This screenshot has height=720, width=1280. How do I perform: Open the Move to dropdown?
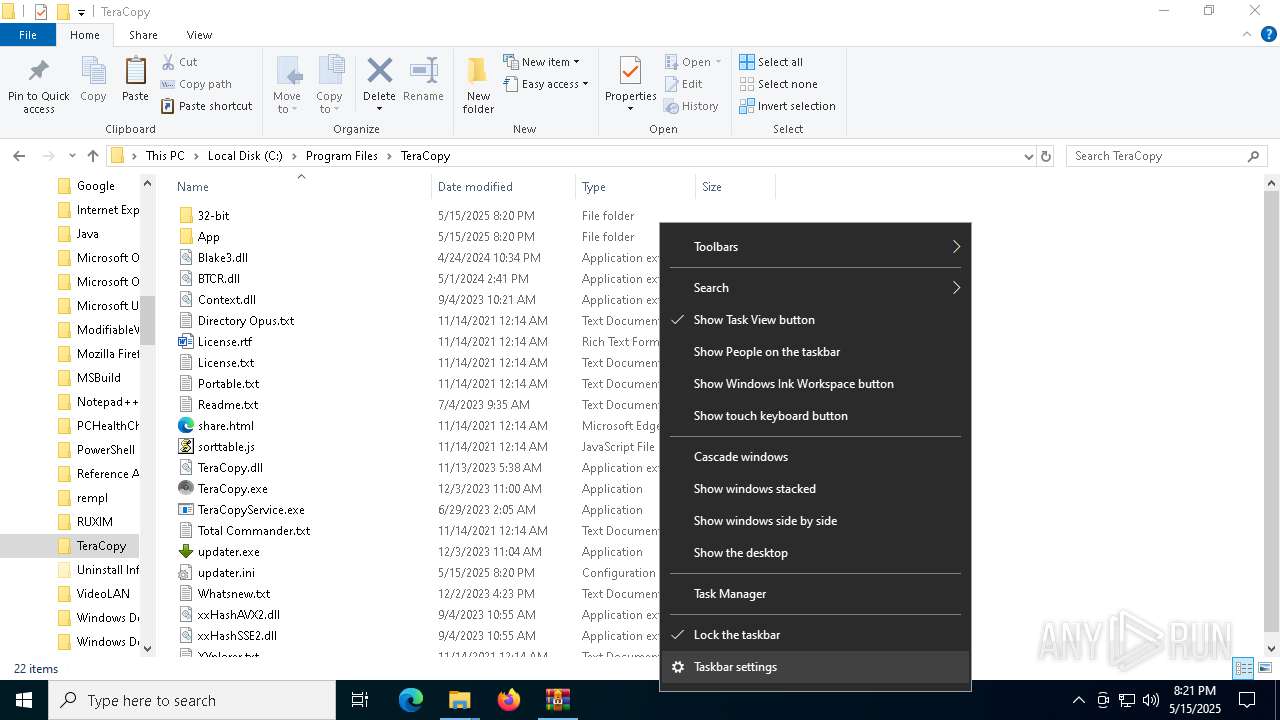click(287, 103)
